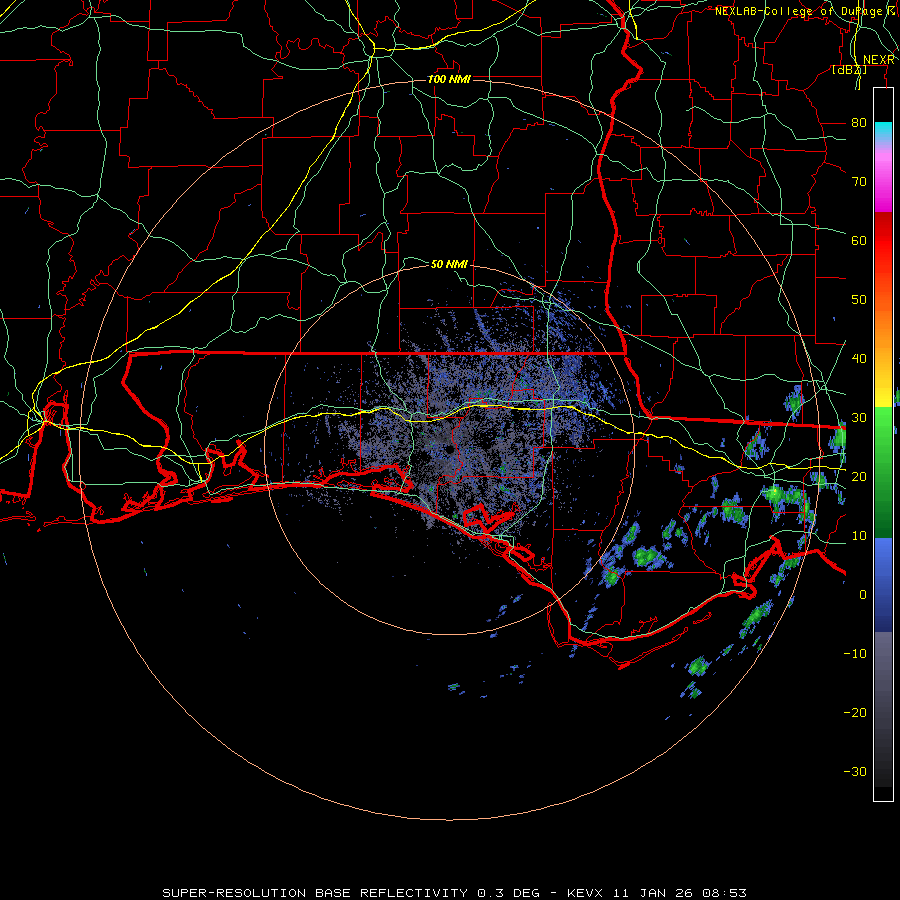The image size is (900, 900).
Task: Click the "NEXR" text near top right
Action: click(x=879, y=60)
